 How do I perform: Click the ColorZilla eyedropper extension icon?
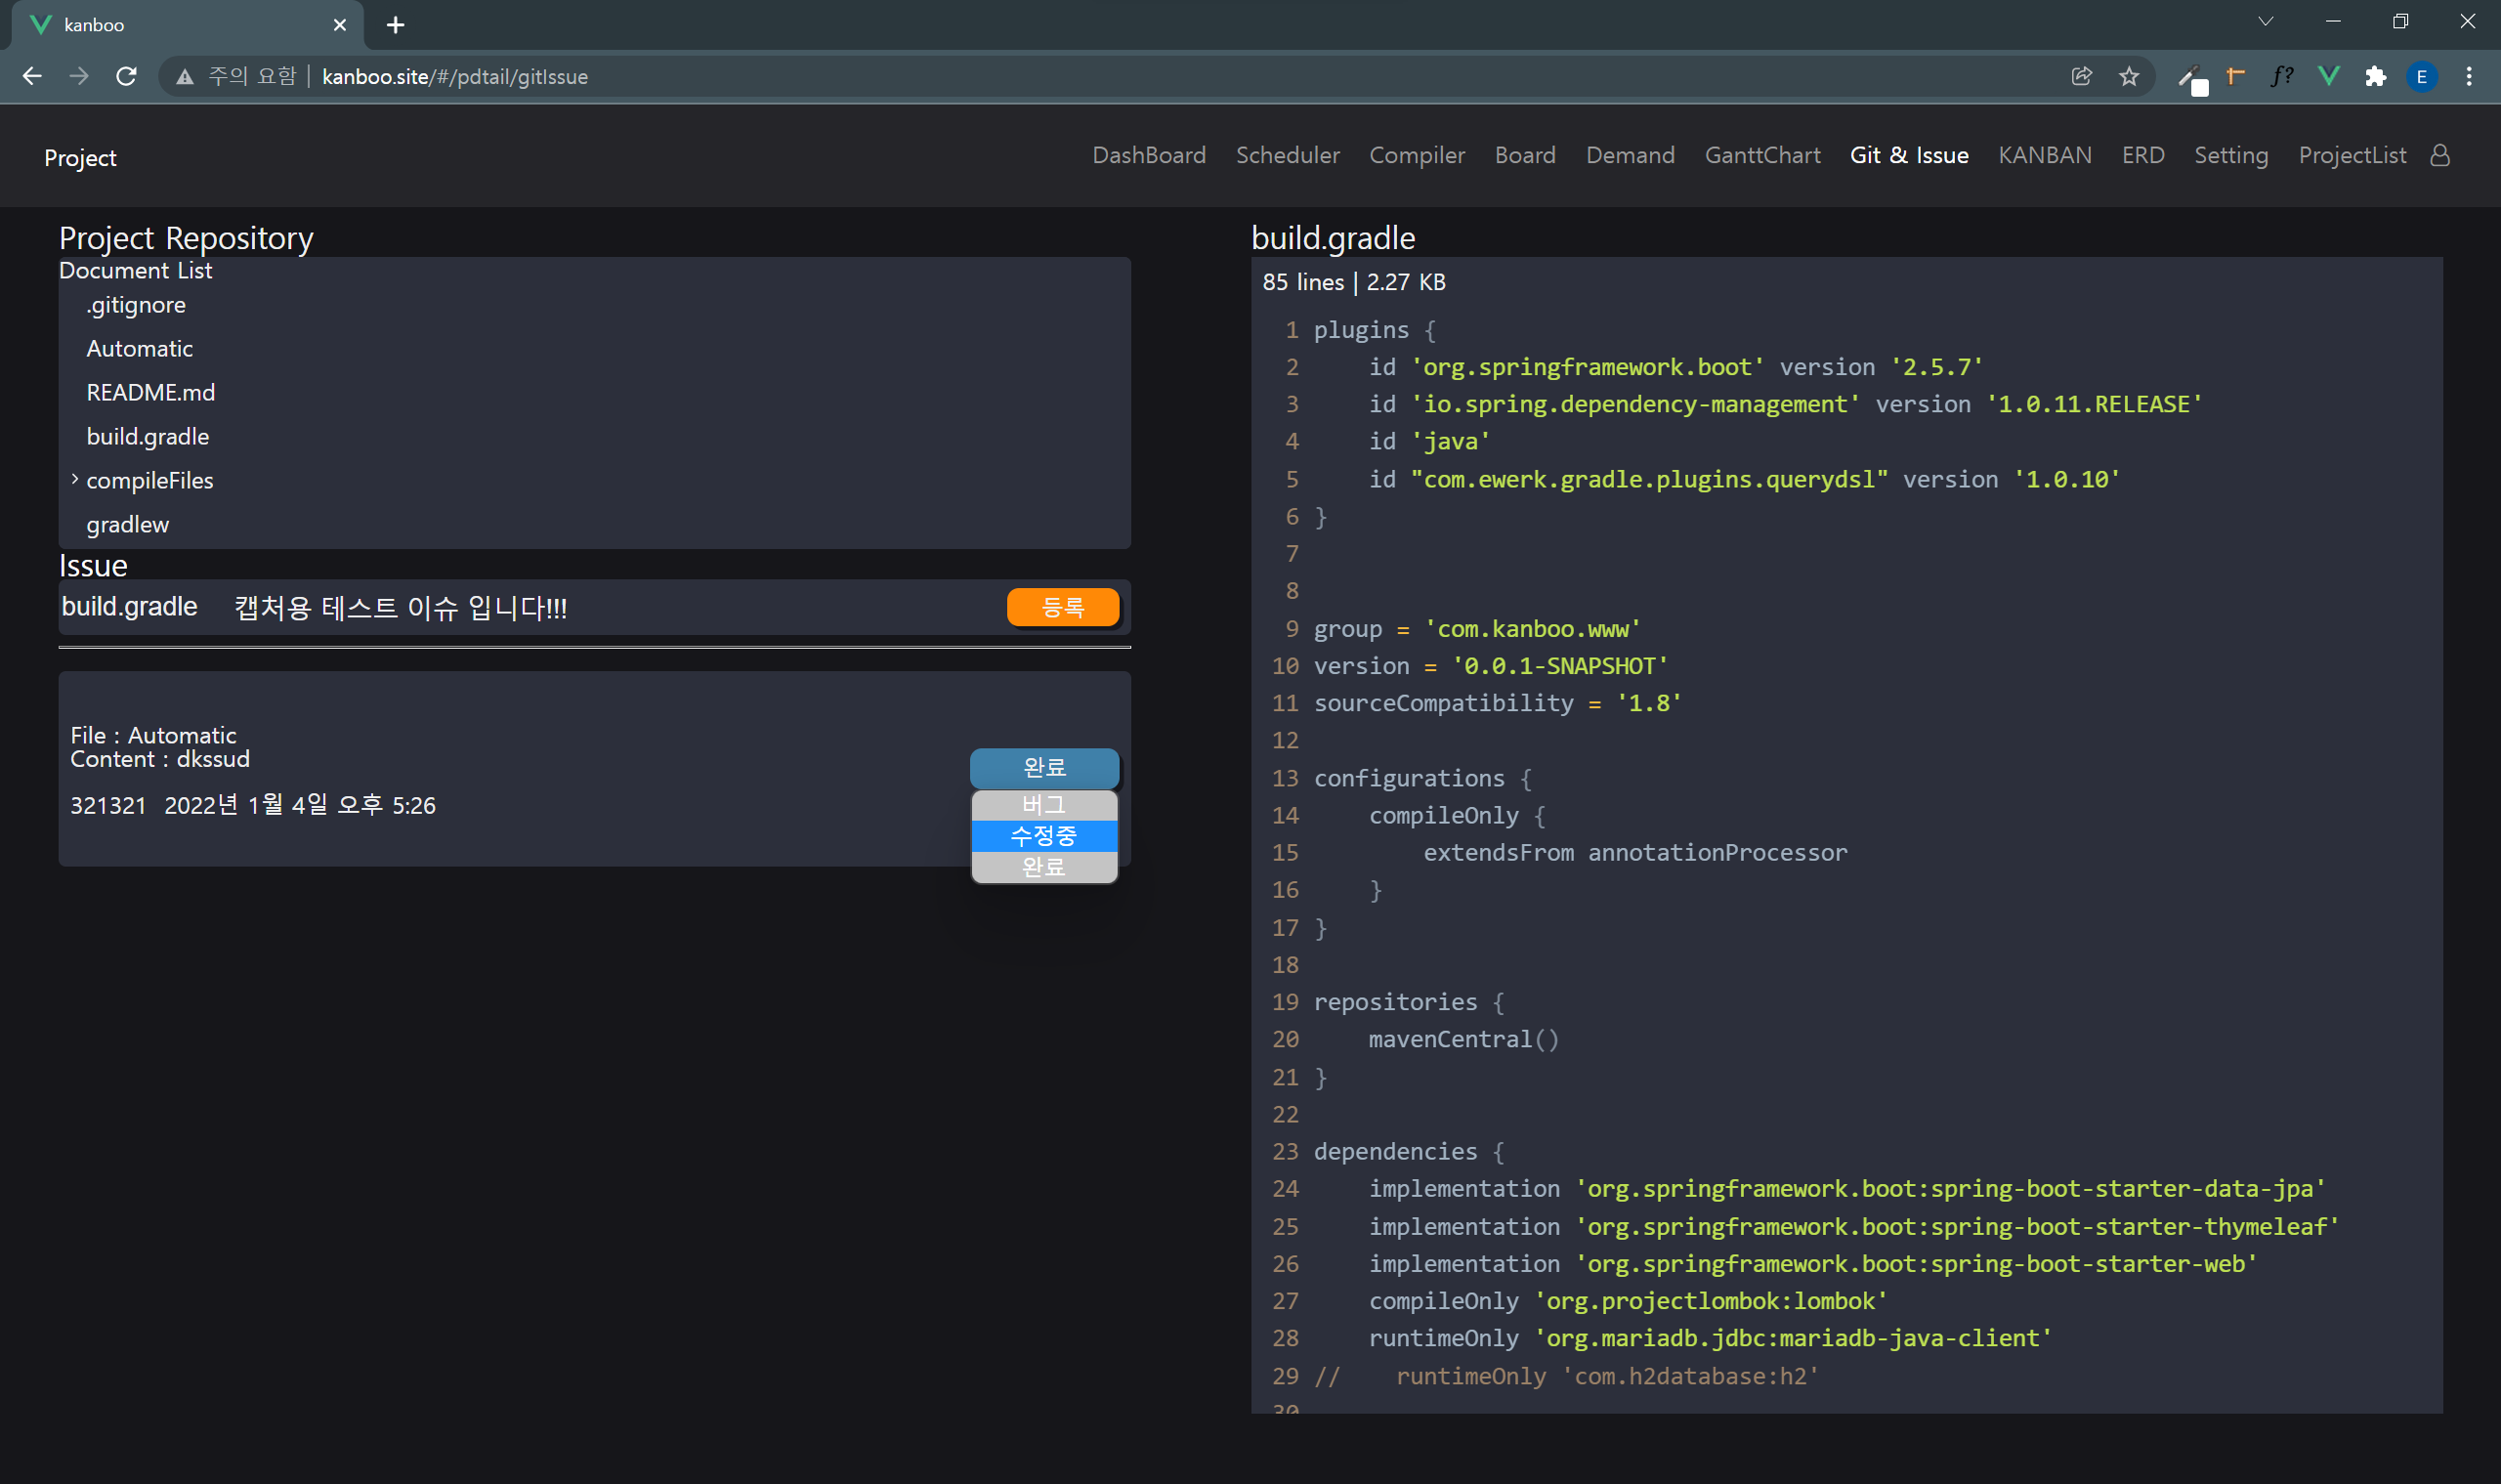click(x=2193, y=76)
